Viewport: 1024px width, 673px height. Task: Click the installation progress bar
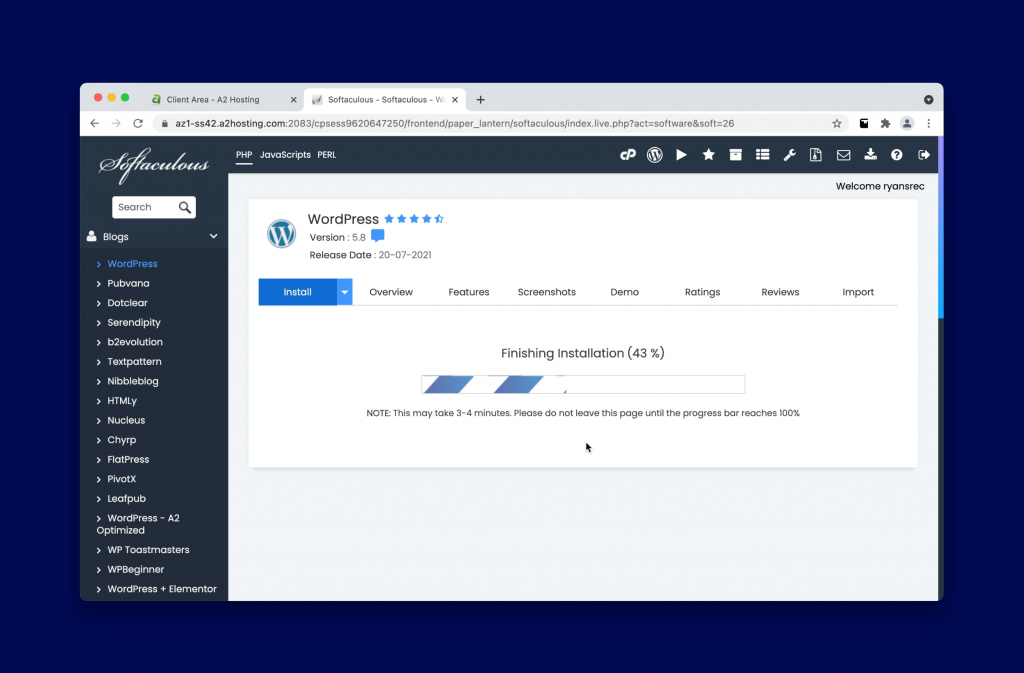coord(583,385)
